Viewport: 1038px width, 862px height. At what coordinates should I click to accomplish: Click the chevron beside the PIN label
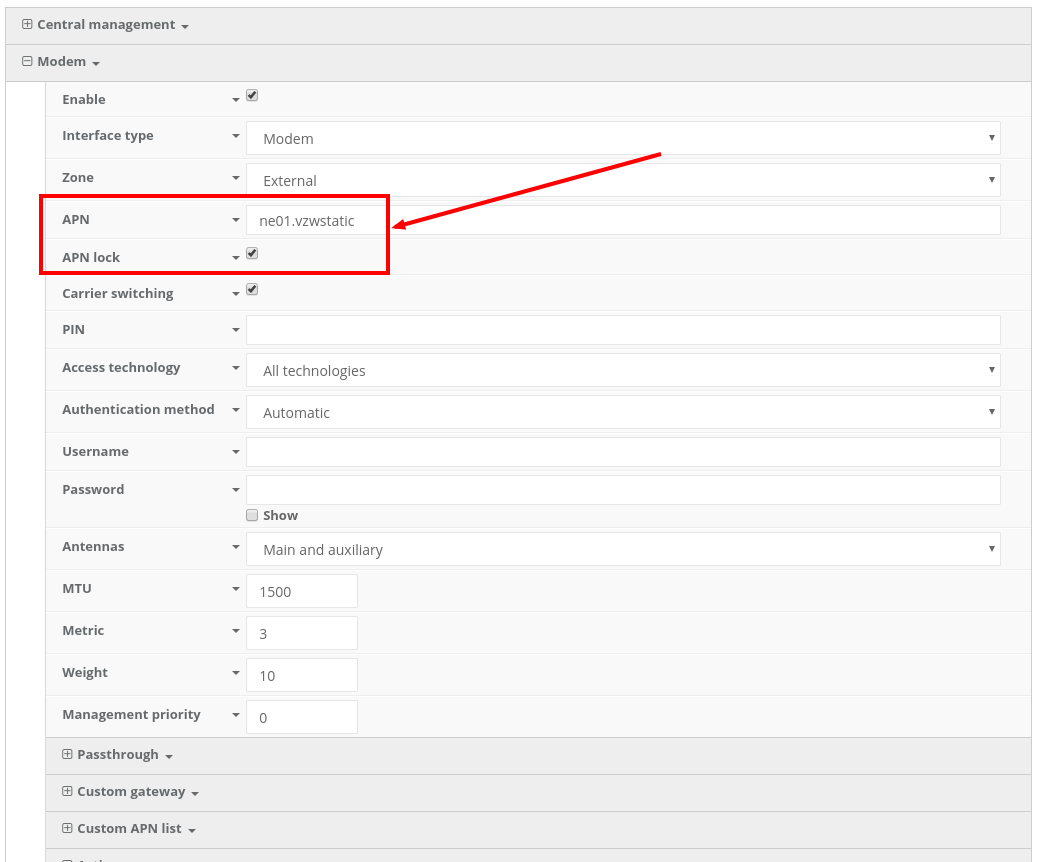point(236,329)
